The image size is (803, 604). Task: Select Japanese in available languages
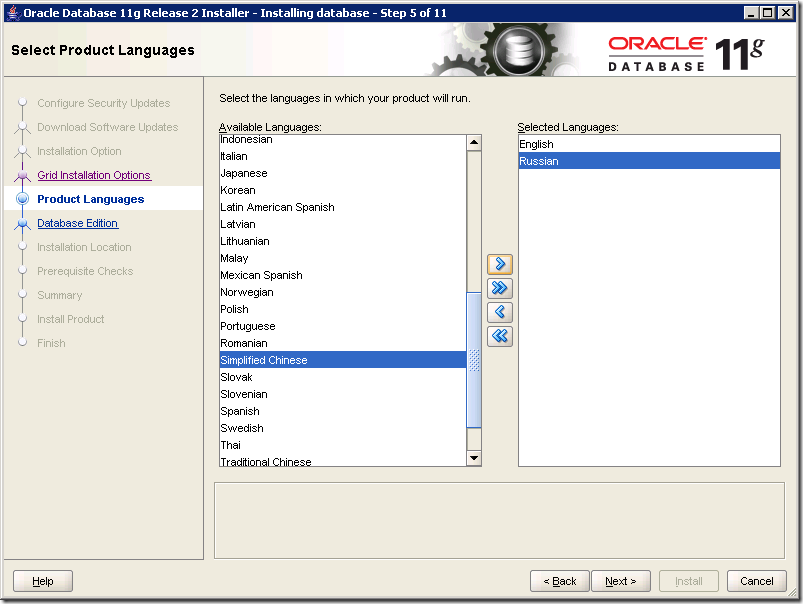pos(343,173)
